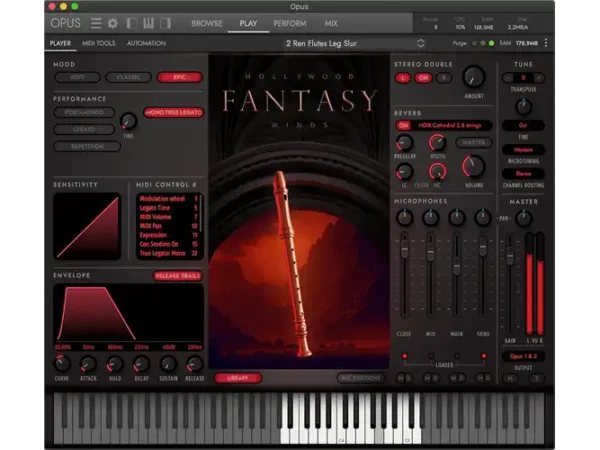Click the reverb Predelay knob
This screenshot has width=600, height=450.
click(x=404, y=143)
